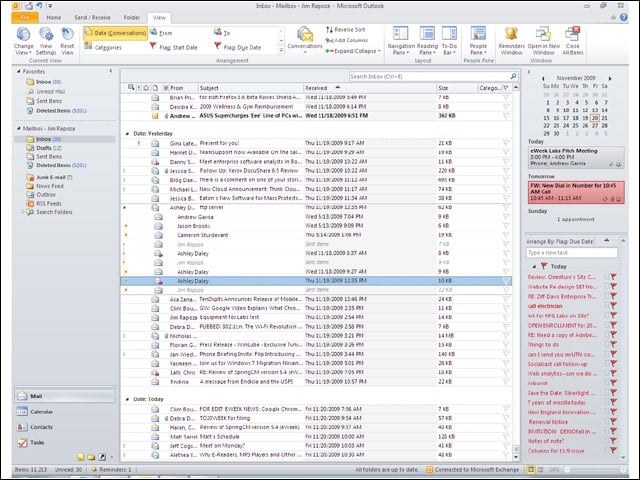Select the From arrangement option
This screenshot has width=640, height=480.
[x=162, y=33]
